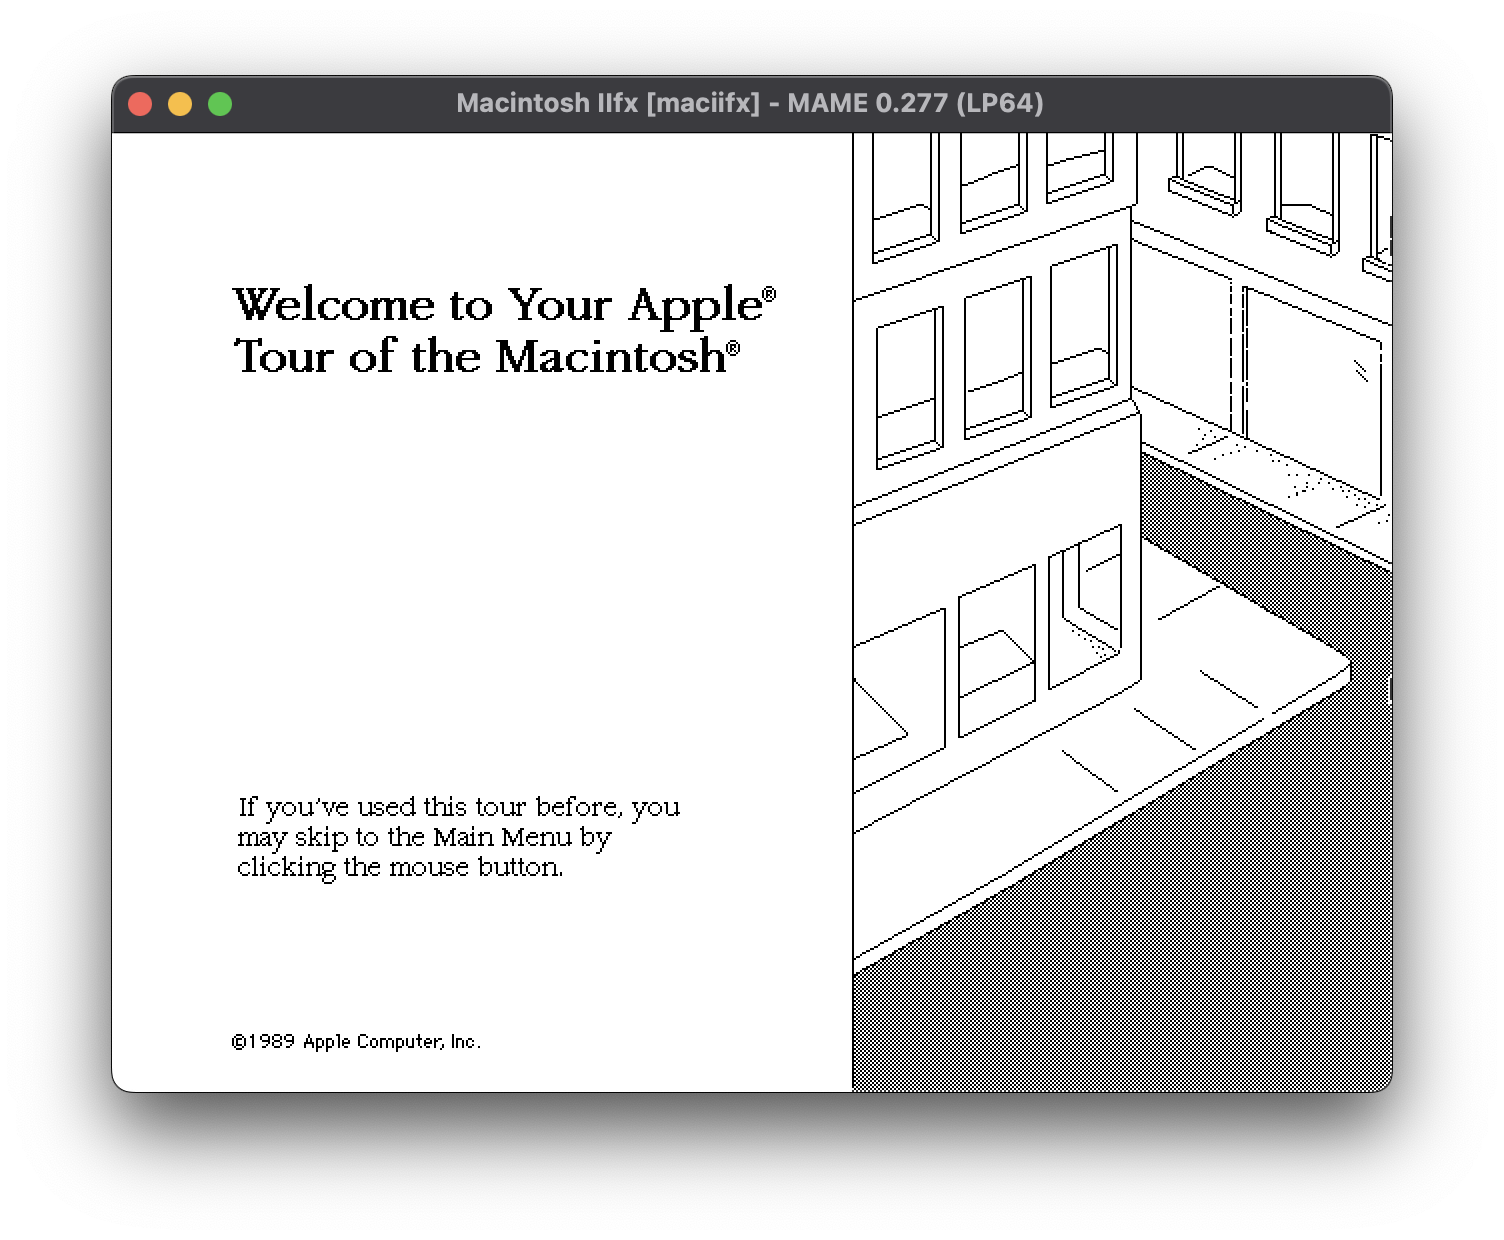Maximize the window using green button
The image size is (1504, 1240).
220,104
